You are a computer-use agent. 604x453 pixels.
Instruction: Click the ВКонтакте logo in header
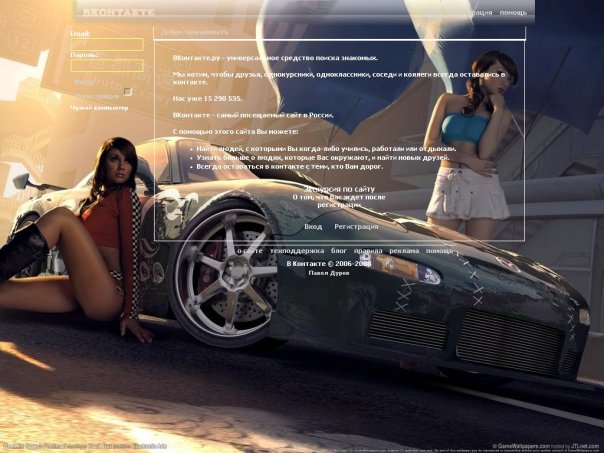[119, 13]
